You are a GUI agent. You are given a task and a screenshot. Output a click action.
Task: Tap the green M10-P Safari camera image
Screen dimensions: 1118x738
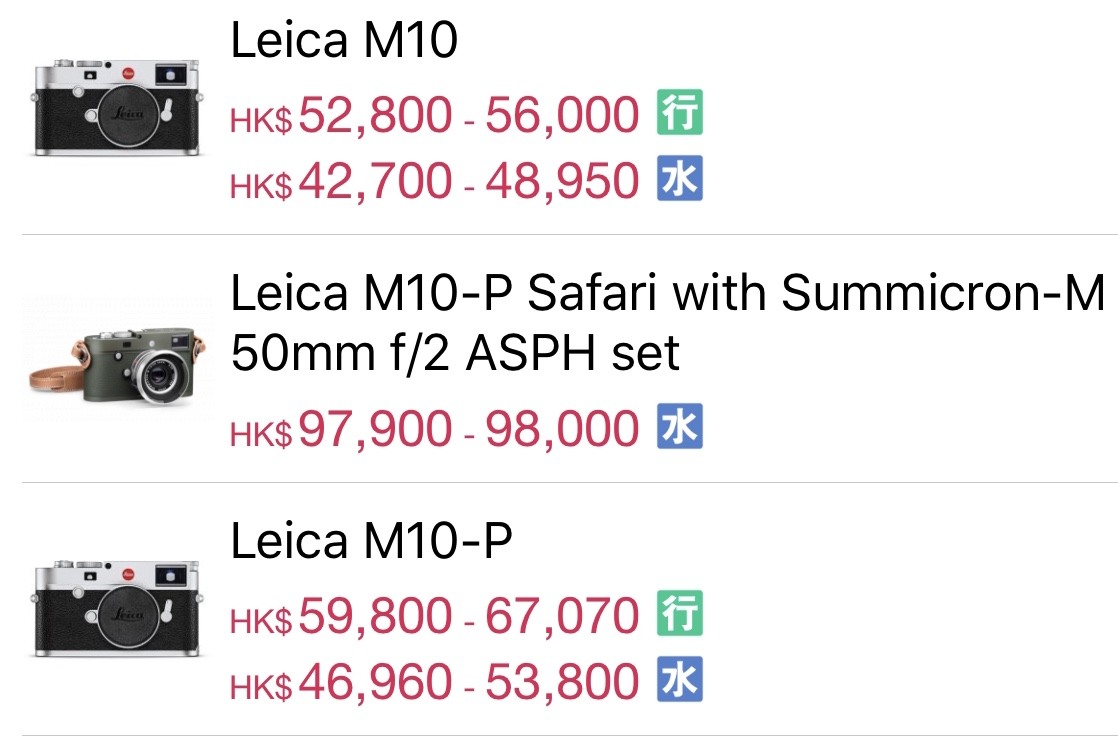click(116, 360)
